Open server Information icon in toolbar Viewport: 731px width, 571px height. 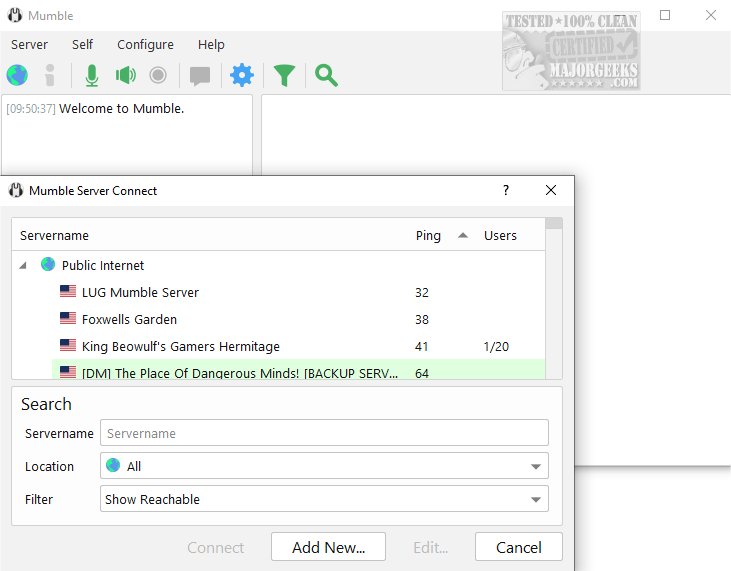pyautogui.click(x=49, y=75)
